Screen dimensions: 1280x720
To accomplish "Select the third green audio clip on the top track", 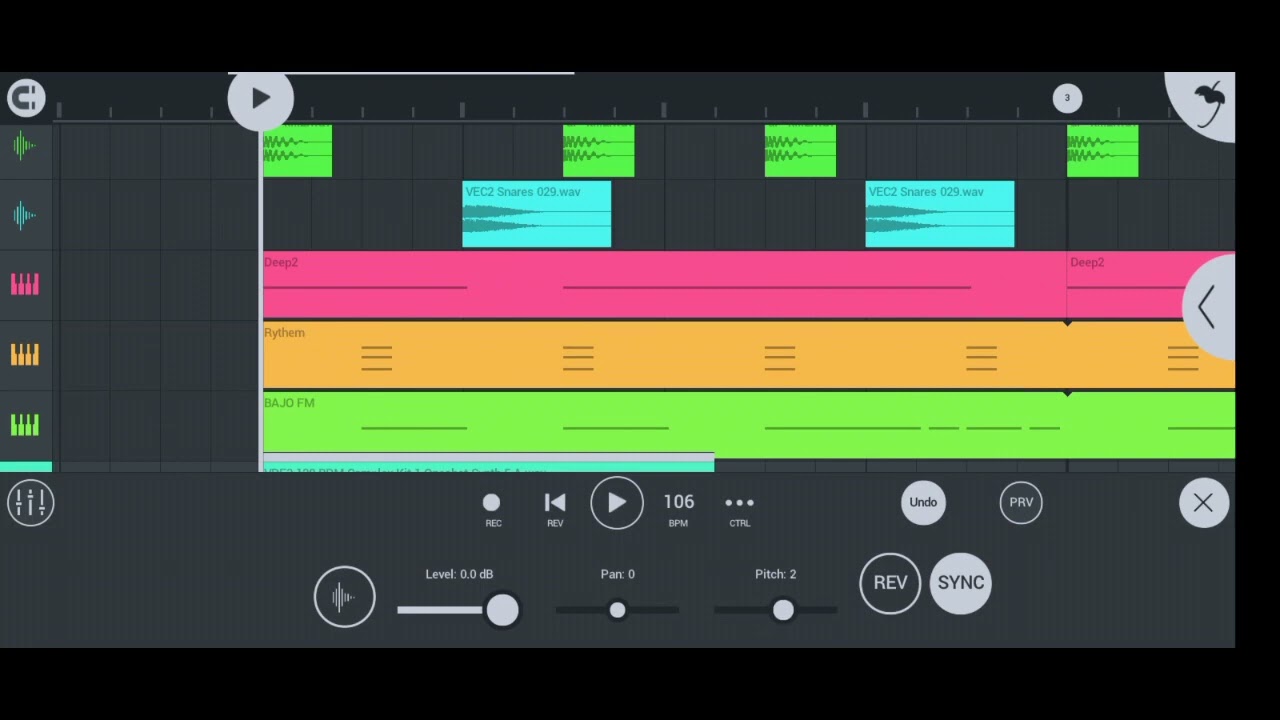I will 800,151.
